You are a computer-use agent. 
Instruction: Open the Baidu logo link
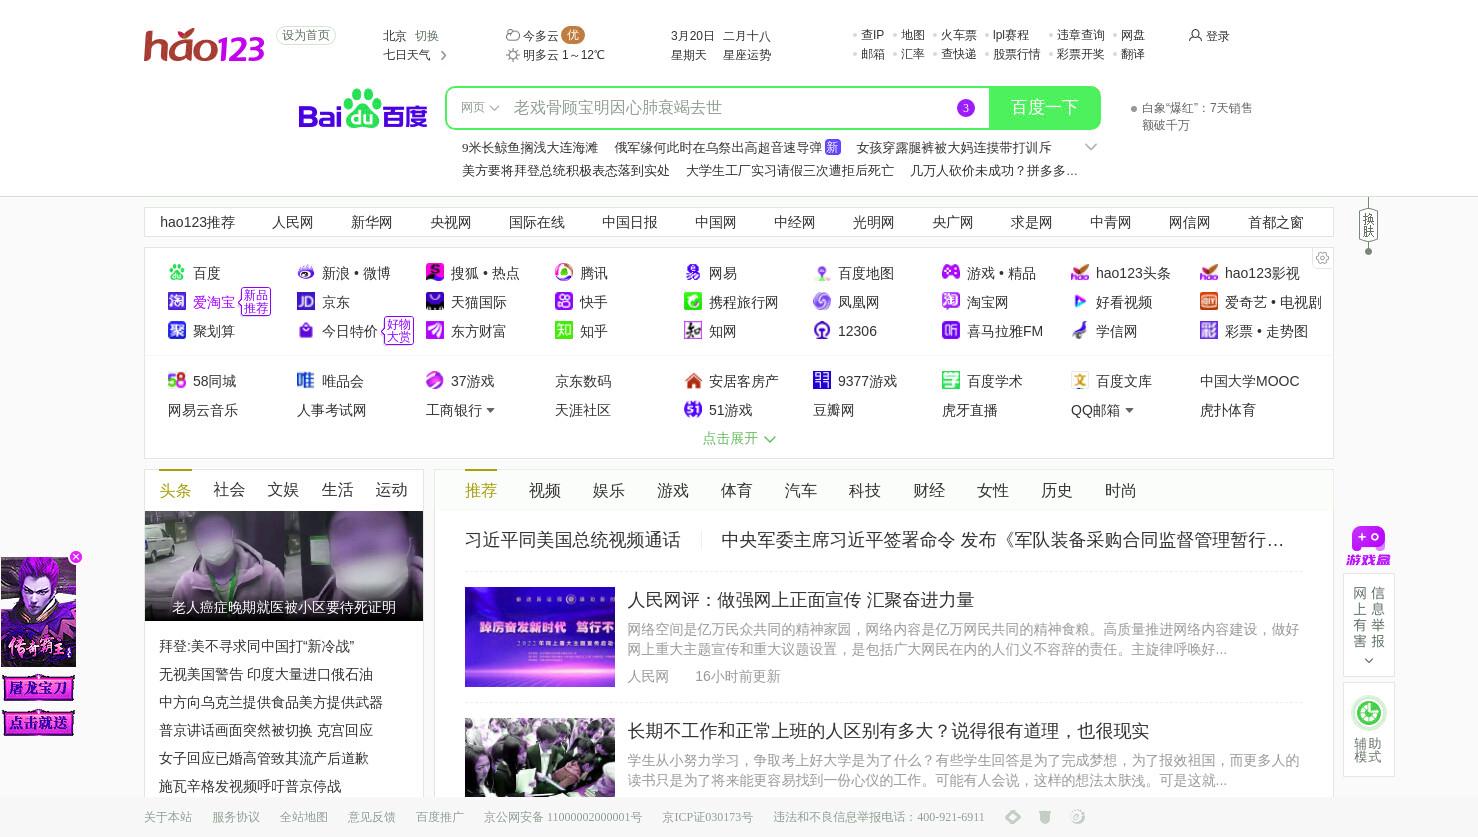tap(363, 109)
